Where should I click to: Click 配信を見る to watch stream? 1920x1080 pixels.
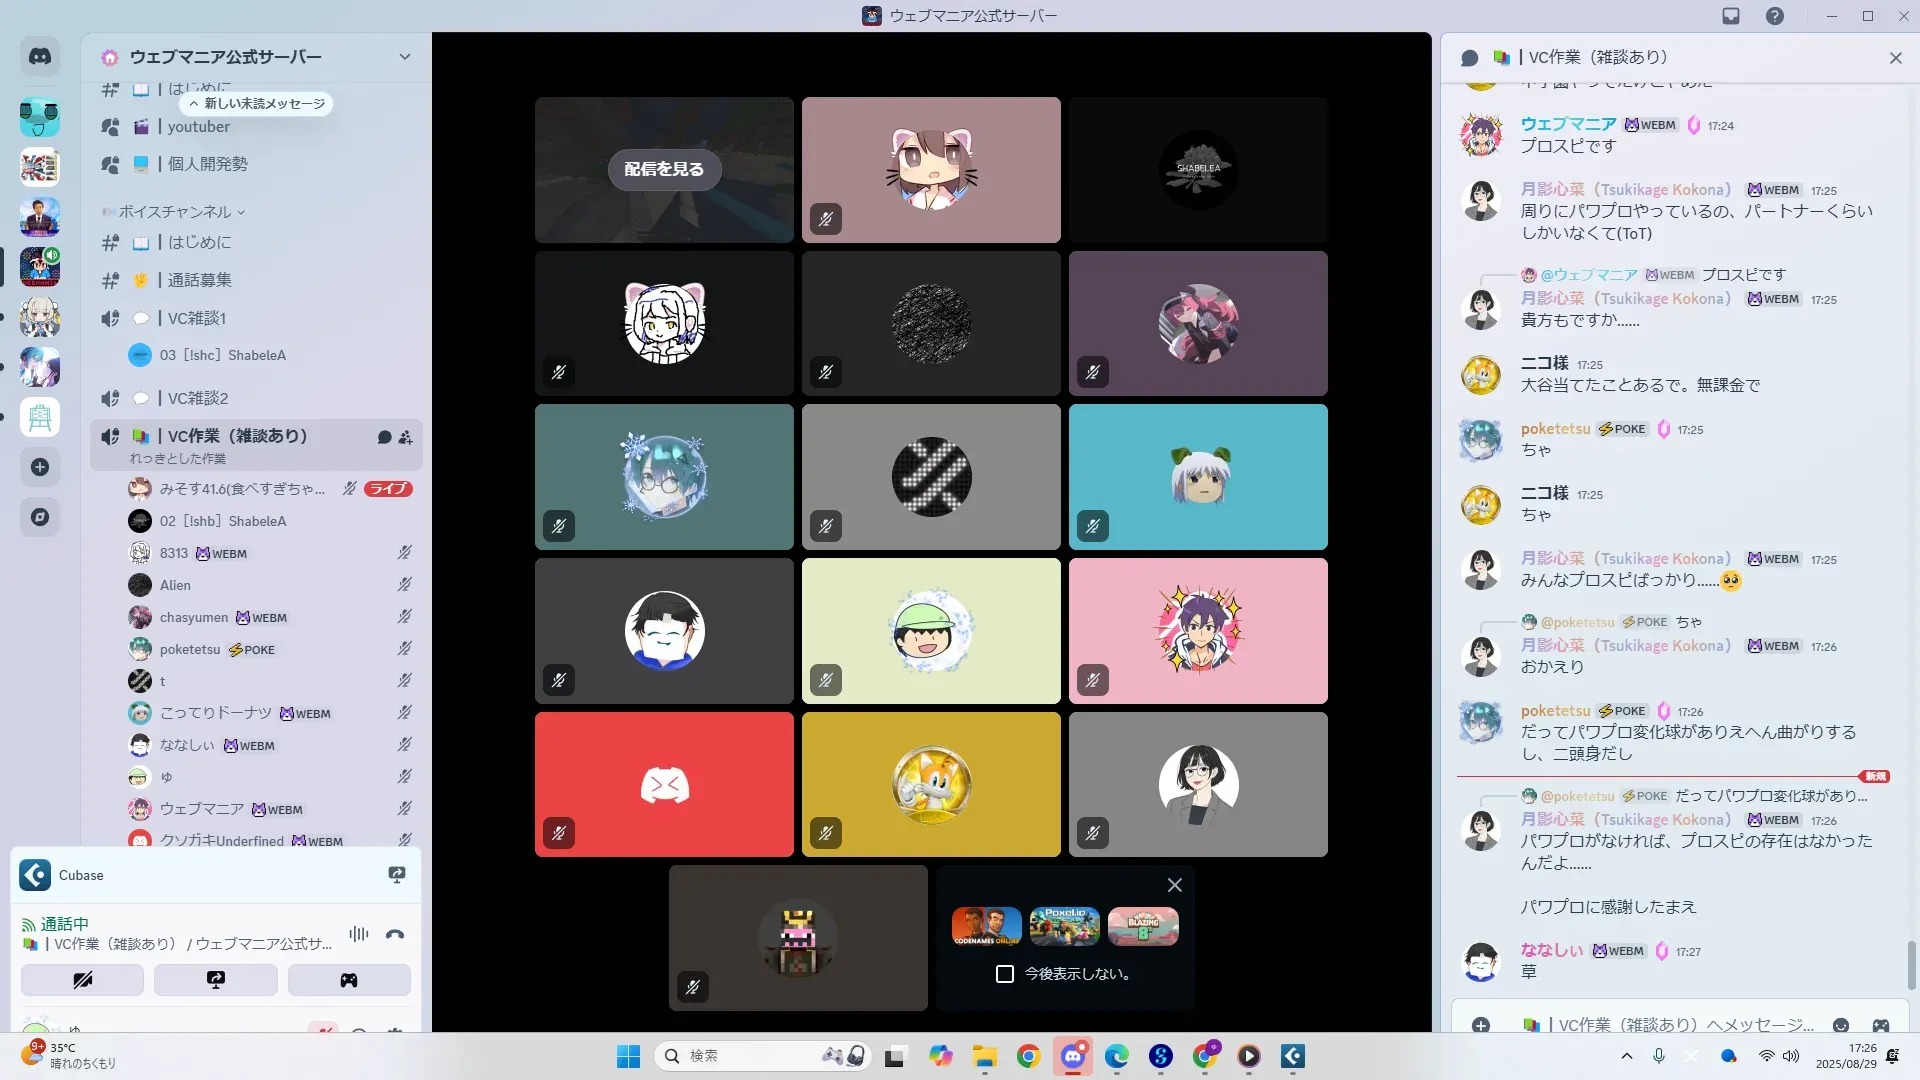coord(664,170)
